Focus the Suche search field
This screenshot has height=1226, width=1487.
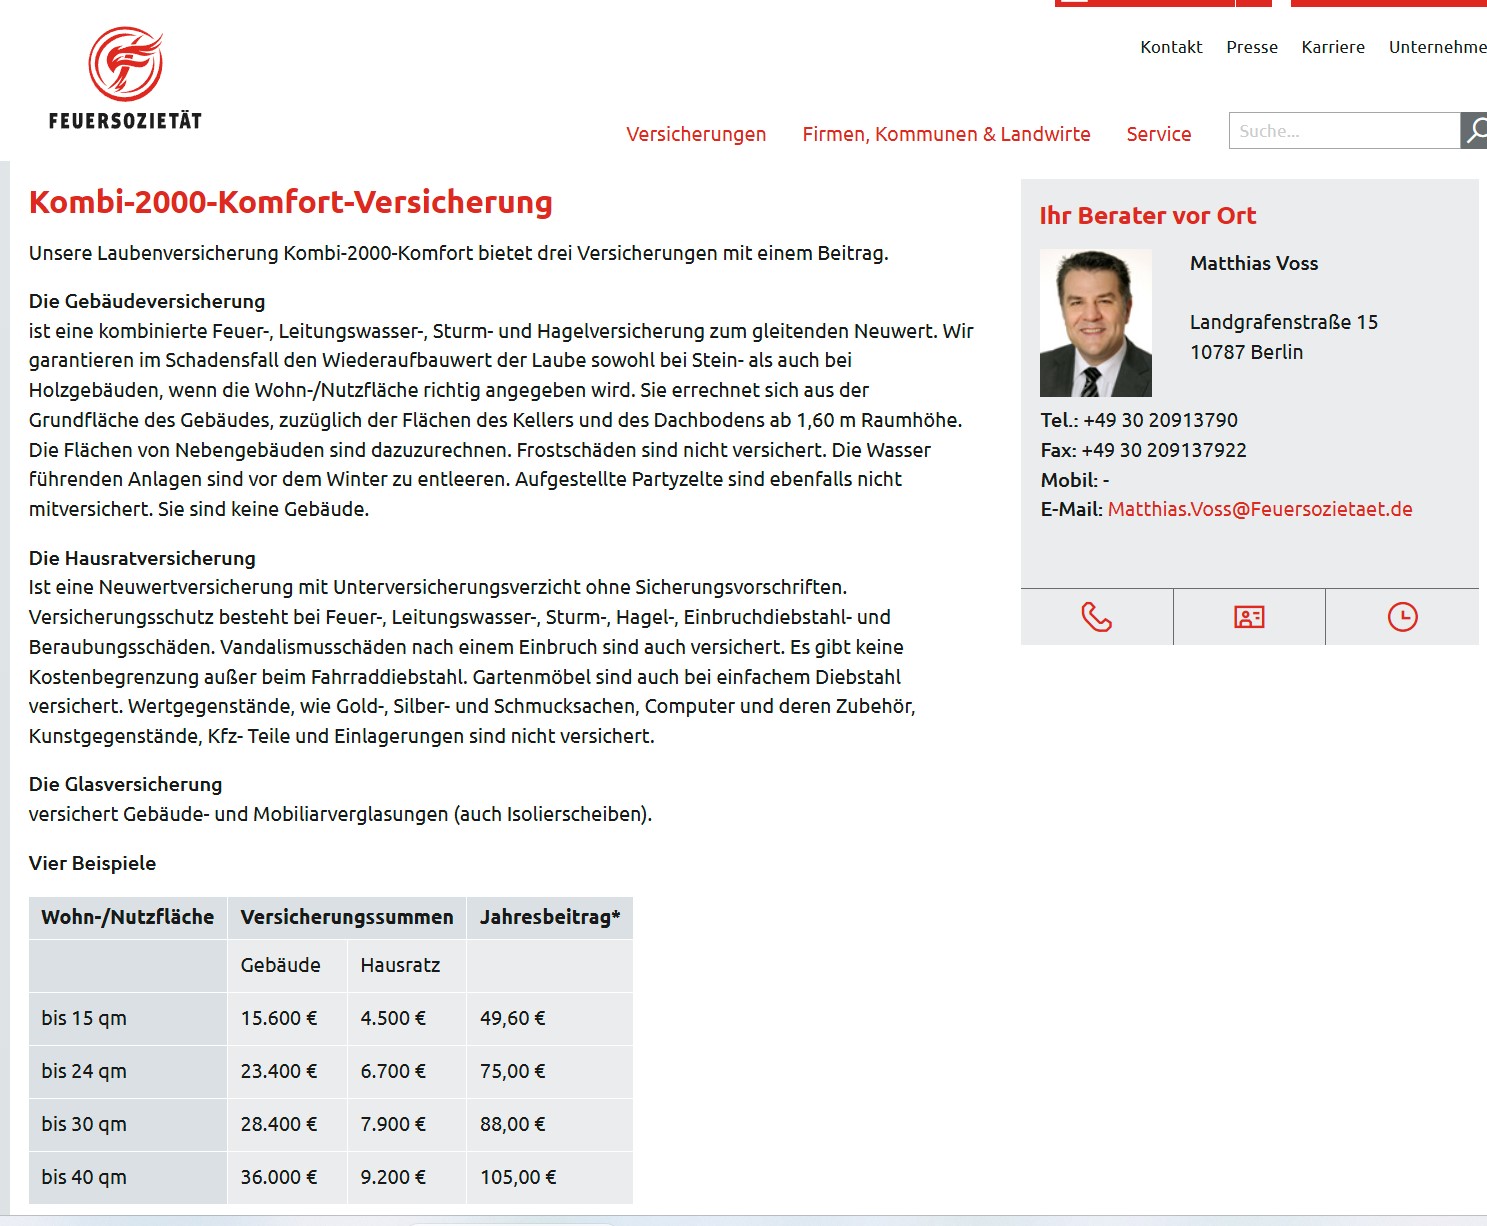point(1345,131)
